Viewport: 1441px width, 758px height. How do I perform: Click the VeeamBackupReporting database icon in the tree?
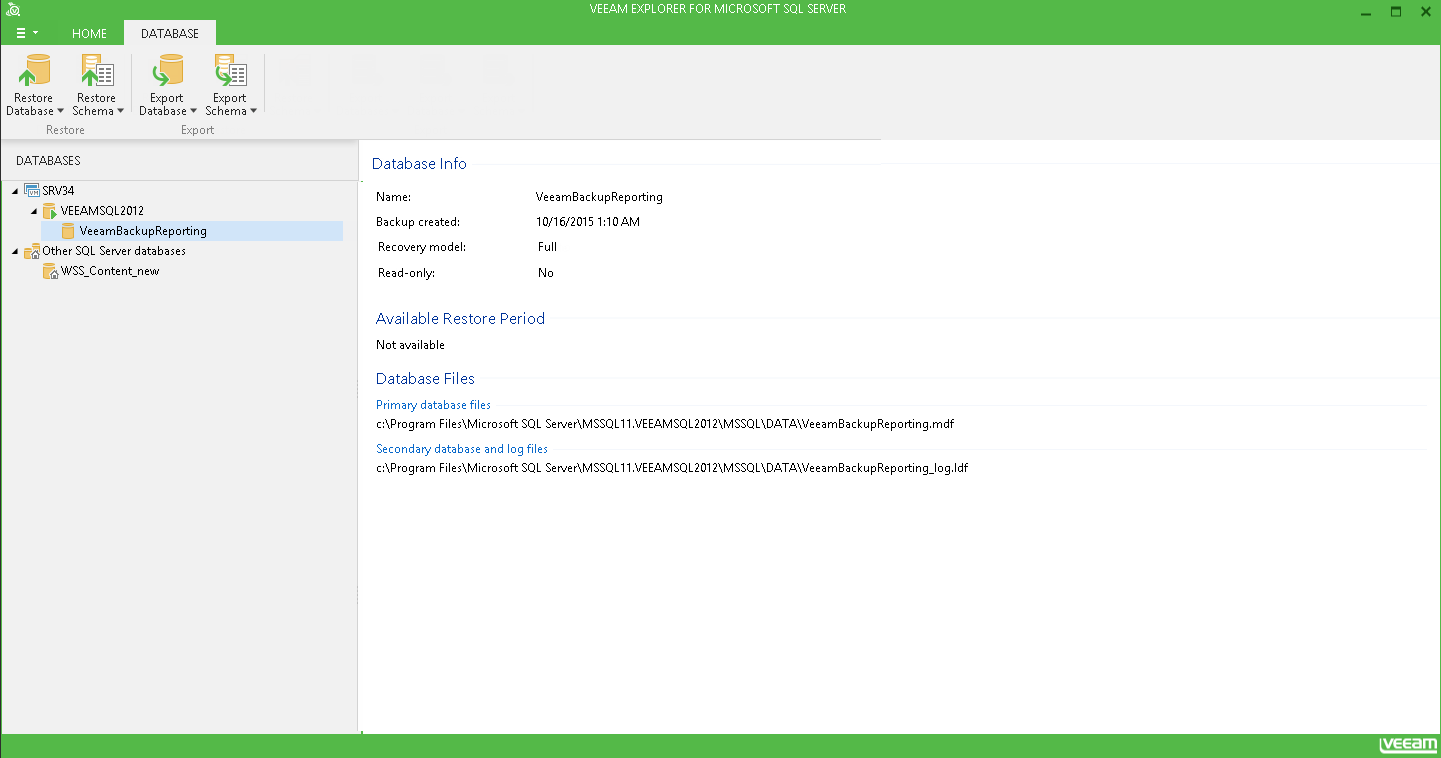click(68, 231)
